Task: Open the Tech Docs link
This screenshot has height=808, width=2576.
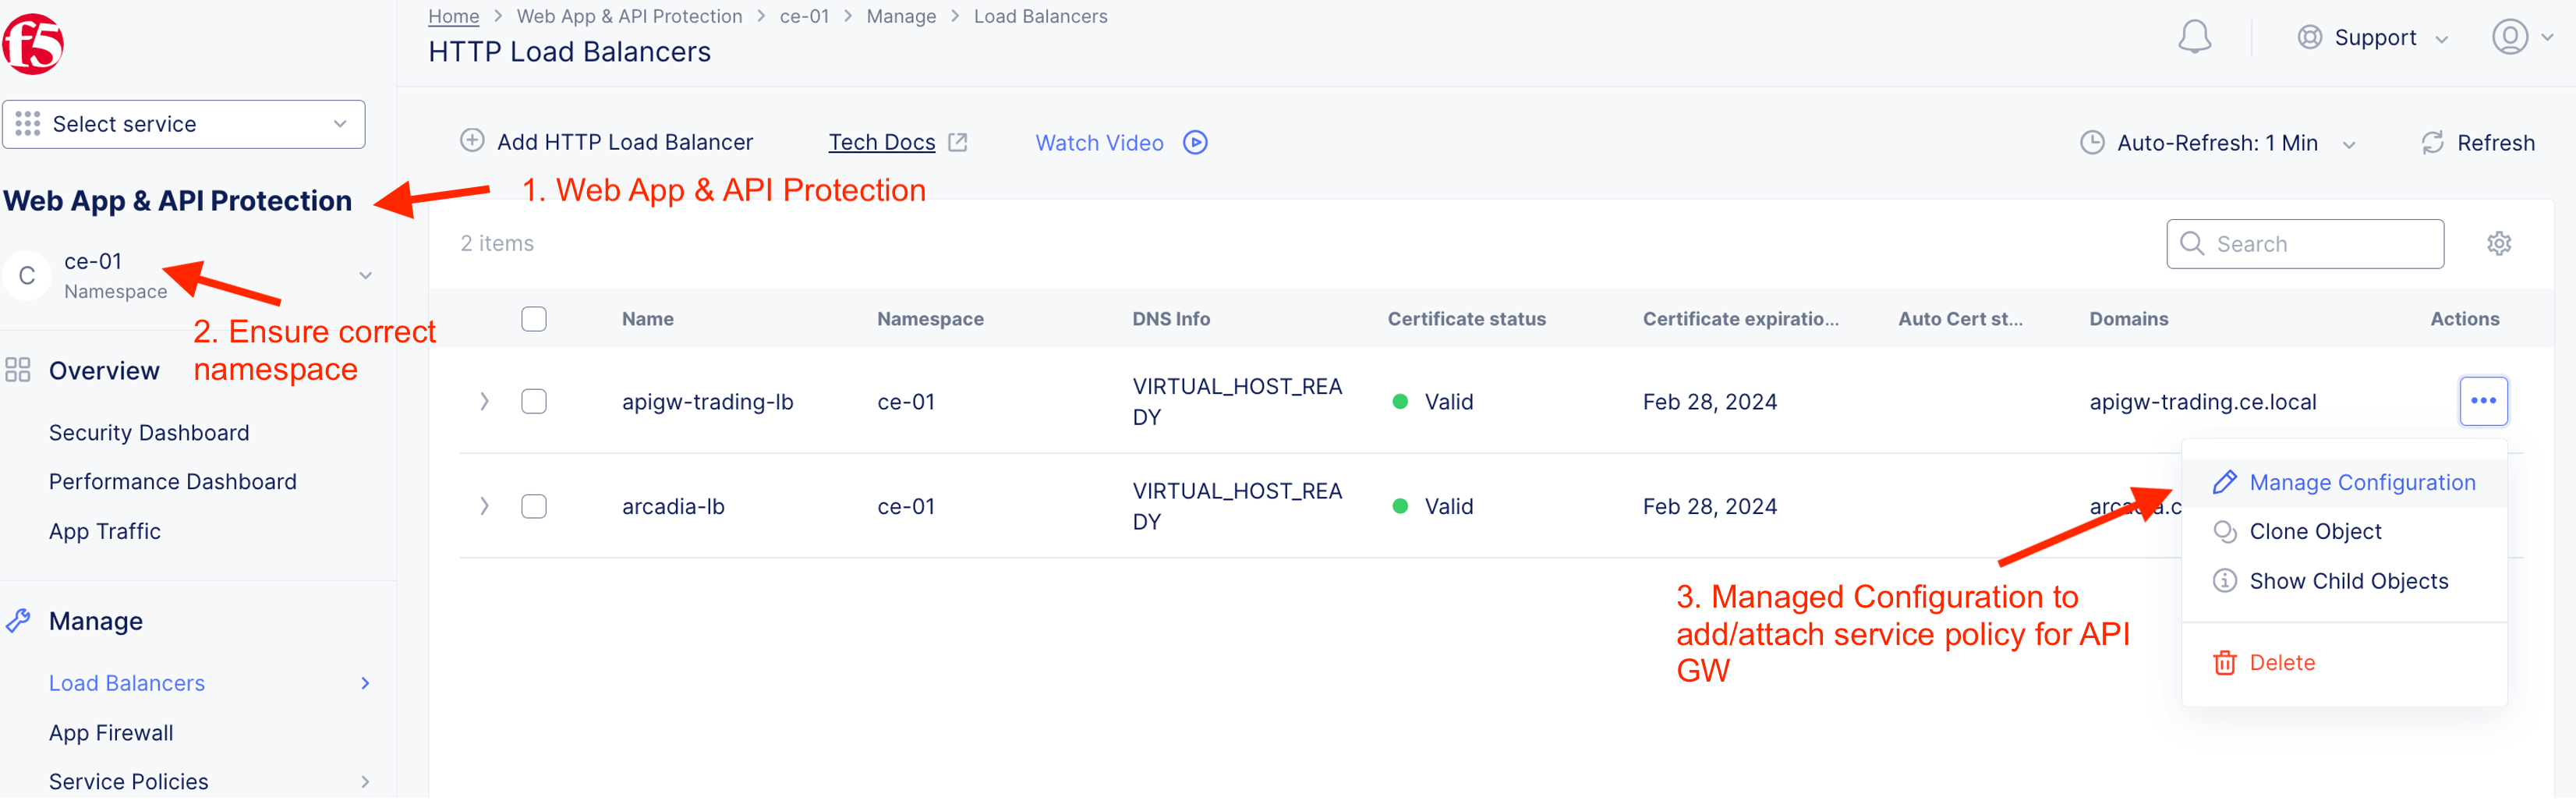Action: click(881, 143)
